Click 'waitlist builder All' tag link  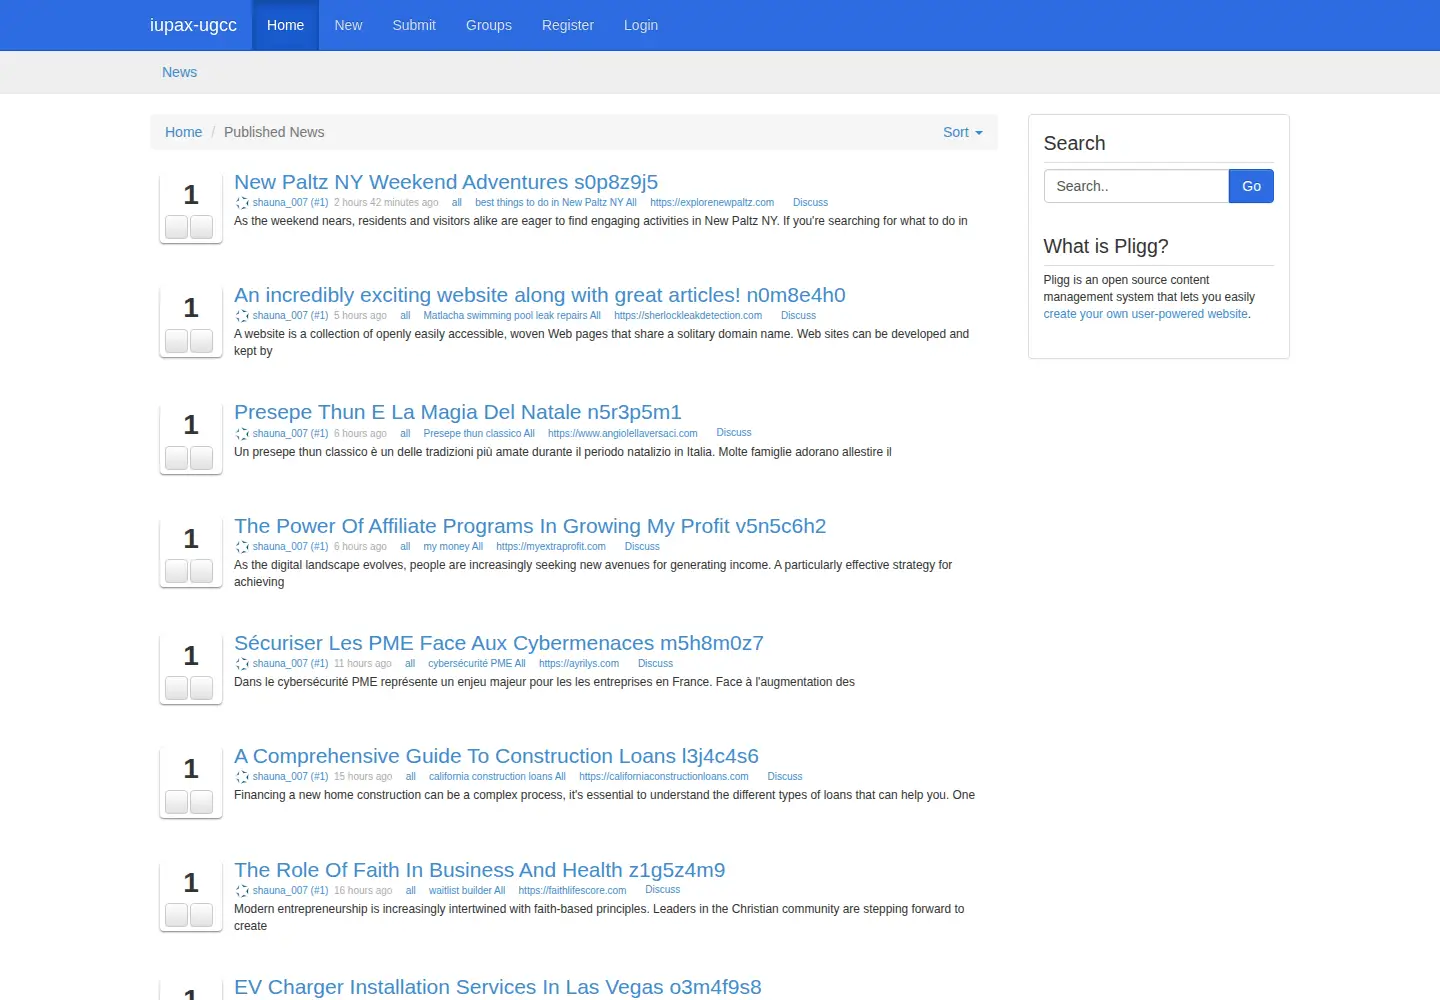[467, 891]
